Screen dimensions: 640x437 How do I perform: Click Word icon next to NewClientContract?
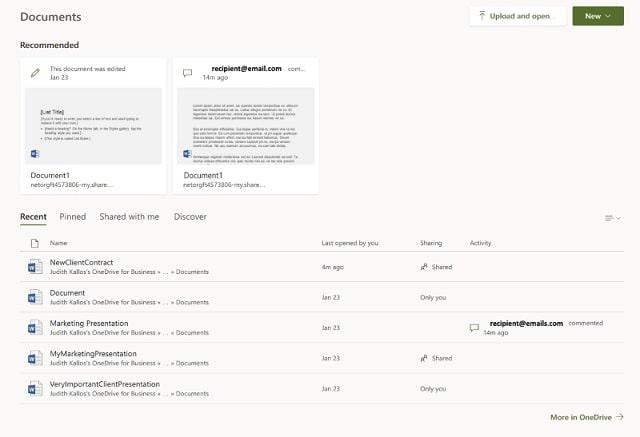(35, 266)
